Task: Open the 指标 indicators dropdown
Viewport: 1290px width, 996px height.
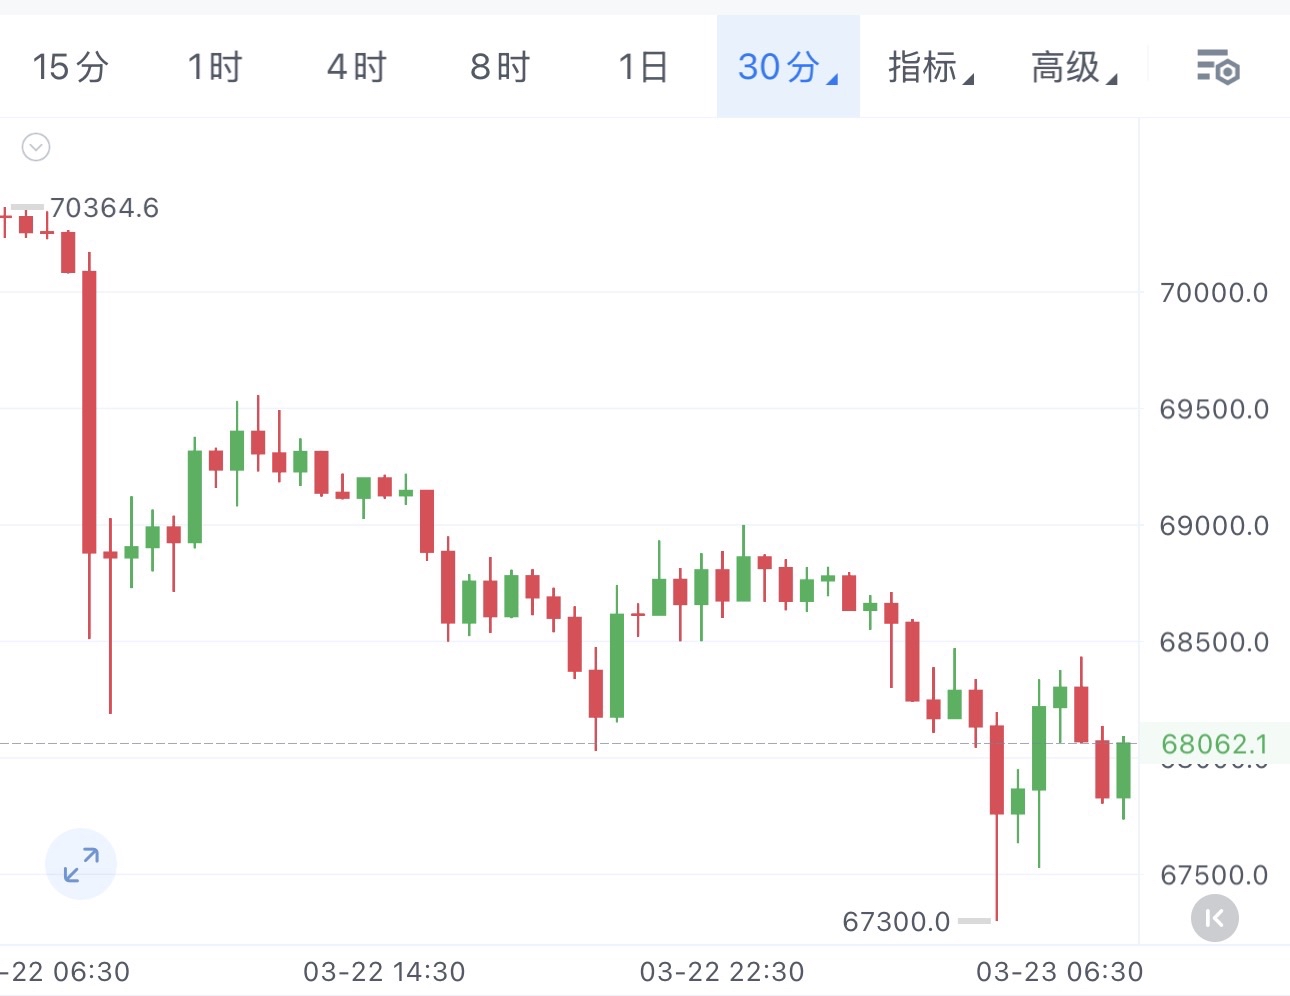Action: click(x=930, y=68)
